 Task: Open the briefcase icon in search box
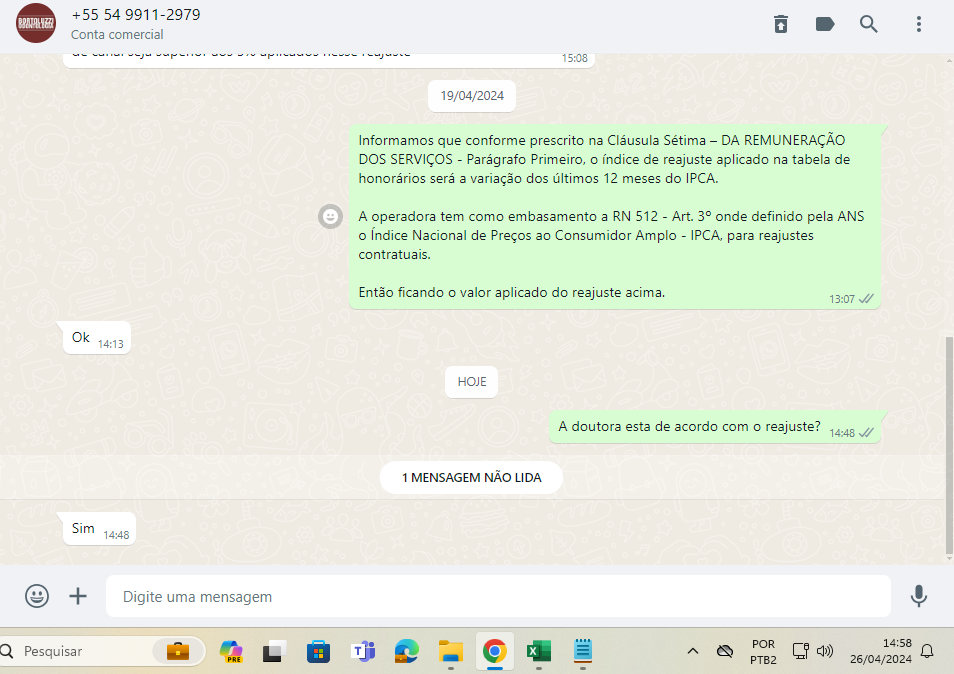(178, 651)
